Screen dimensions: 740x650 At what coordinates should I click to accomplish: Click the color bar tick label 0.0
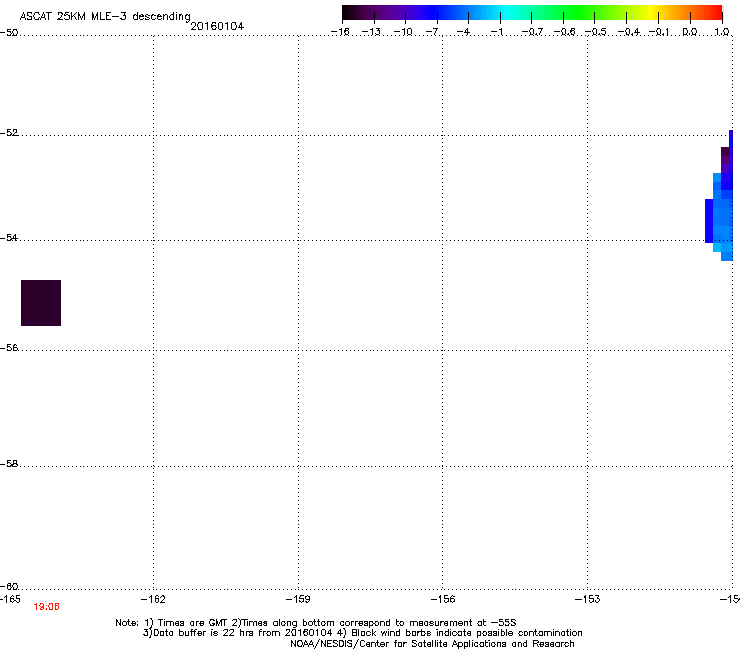690,32
